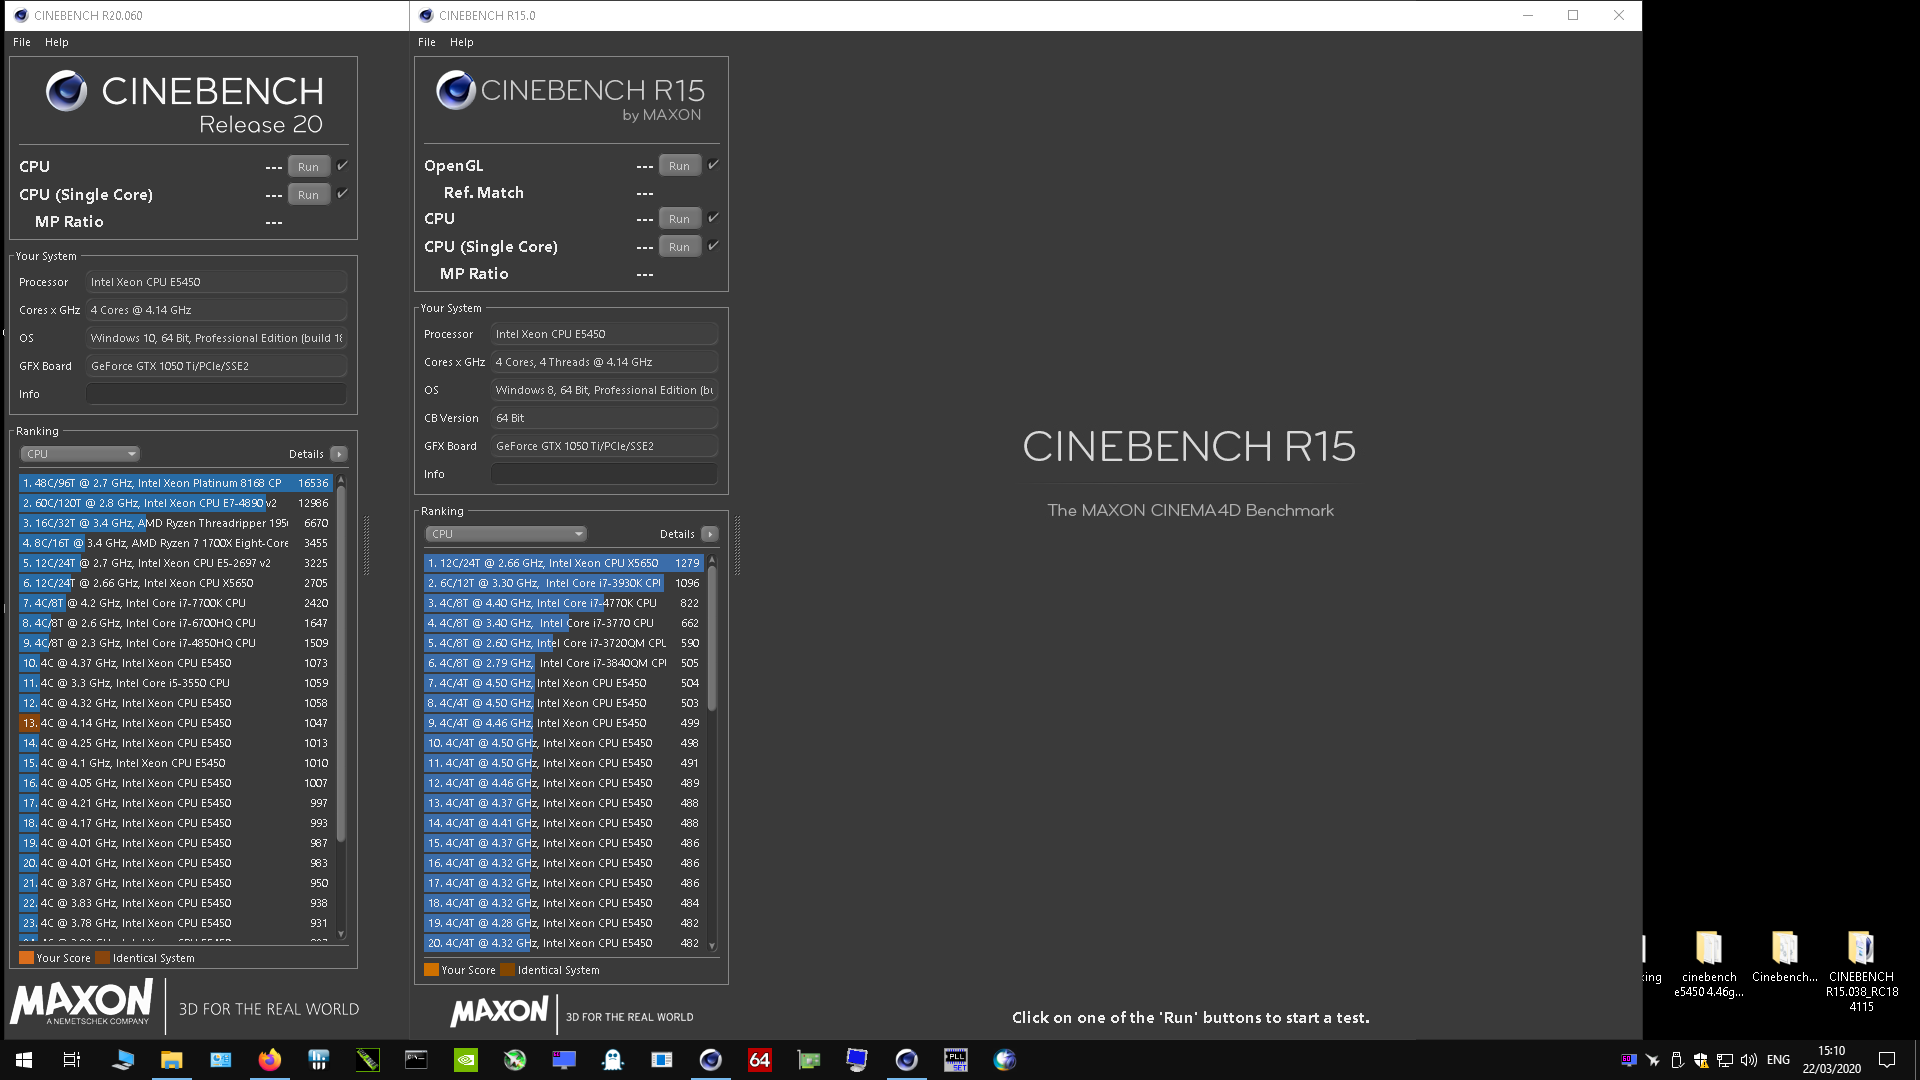Open the network tray icon
Viewport: 1920px width, 1080px height.
[x=1725, y=1060]
